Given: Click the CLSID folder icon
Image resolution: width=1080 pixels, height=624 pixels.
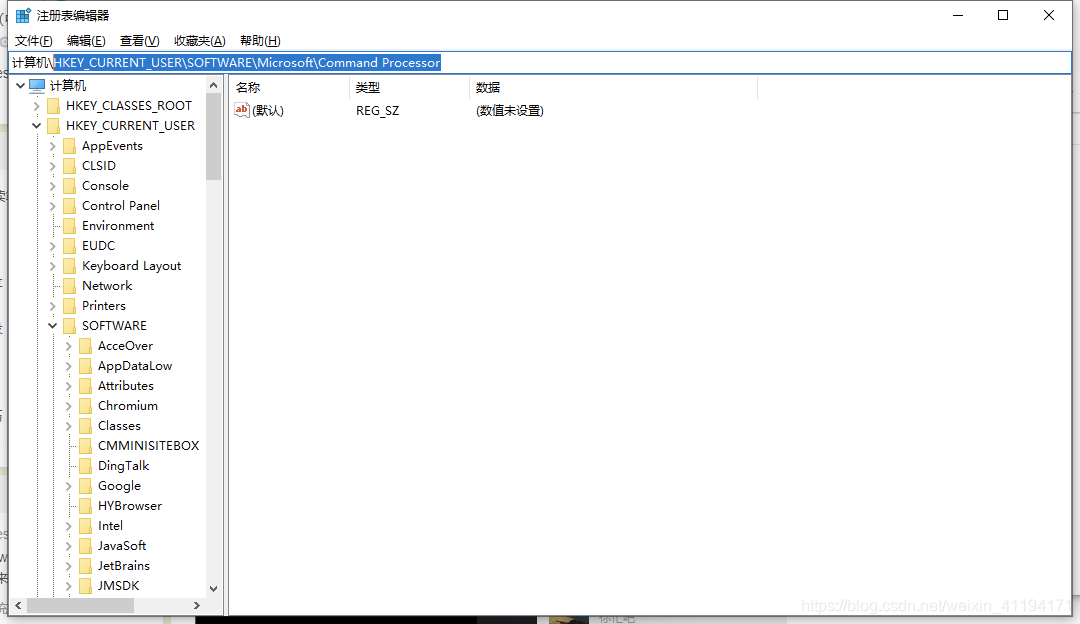Looking at the screenshot, I should point(69,166).
